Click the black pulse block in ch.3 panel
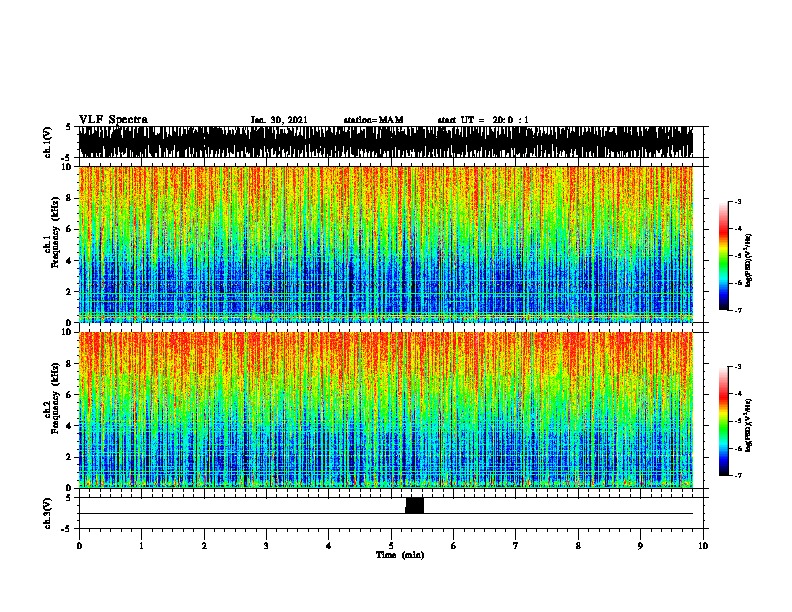This screenshot has width=792, height=612. (x=414, y=505)
